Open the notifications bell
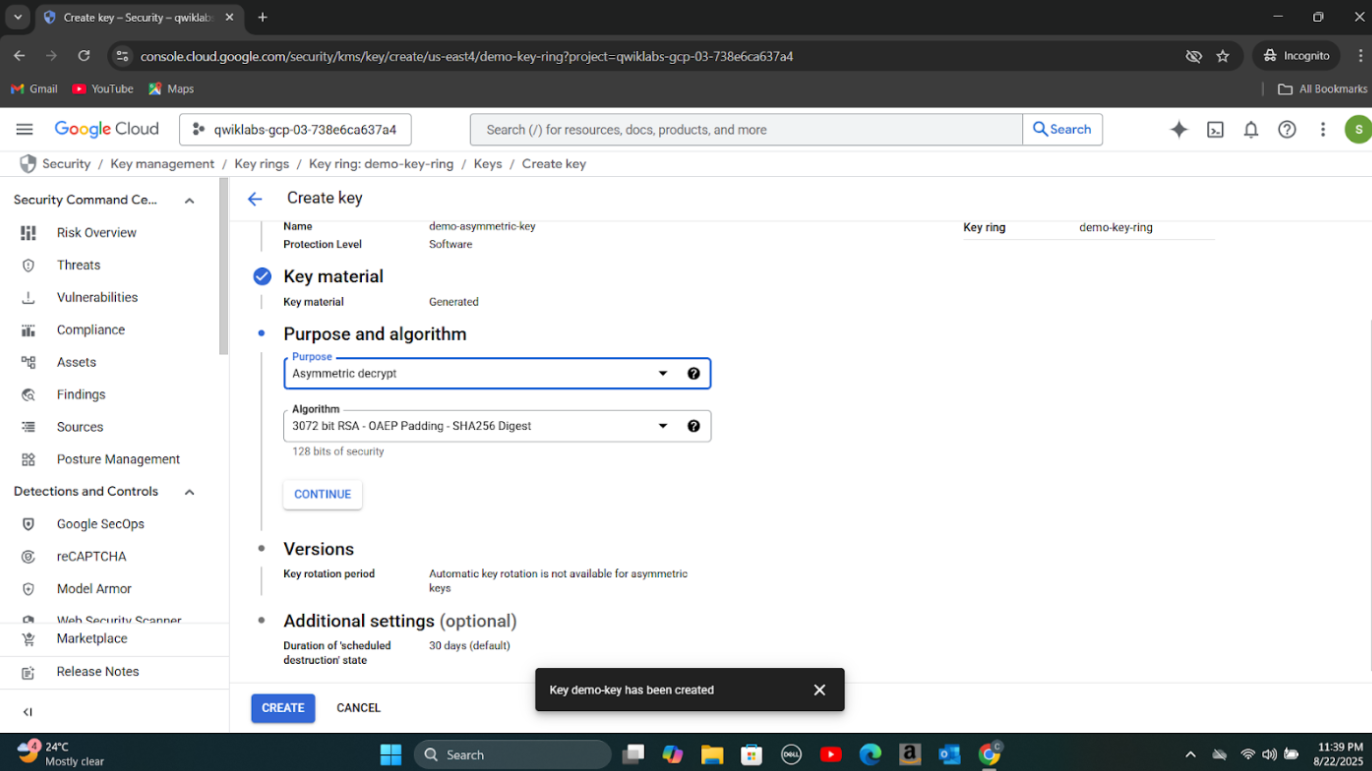 click(1251, 129)
